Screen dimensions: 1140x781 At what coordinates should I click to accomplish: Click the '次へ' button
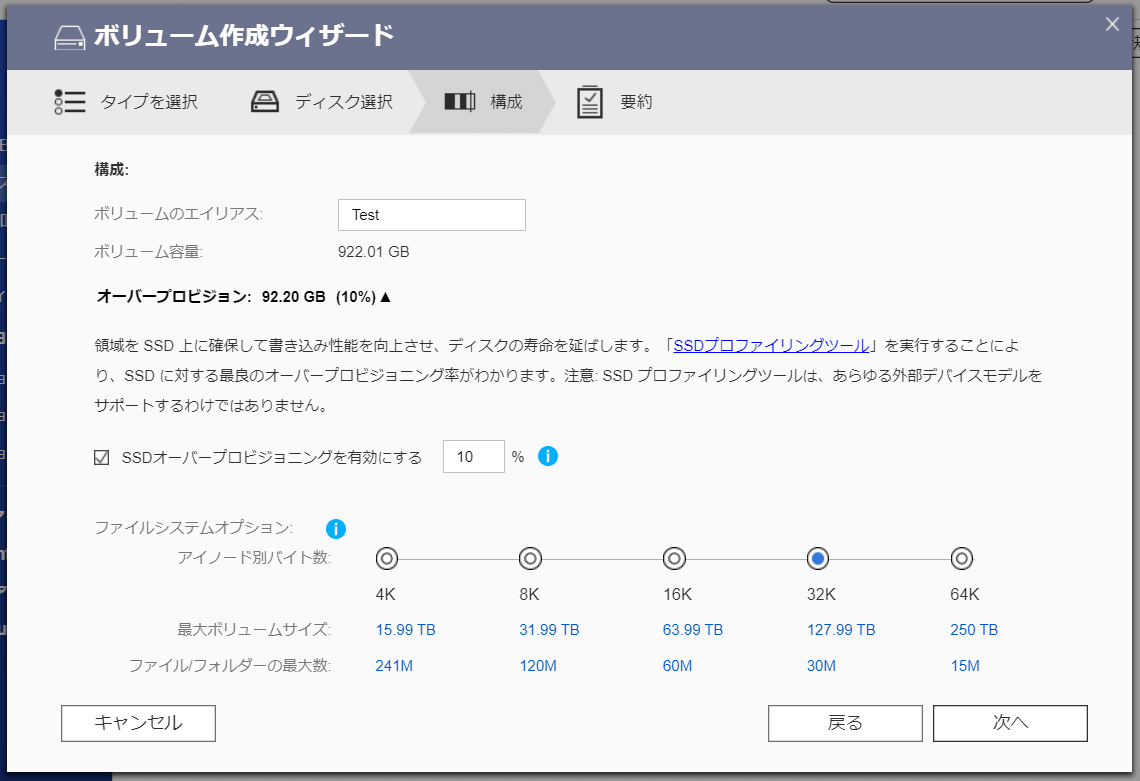click(x=1010, y=723)
